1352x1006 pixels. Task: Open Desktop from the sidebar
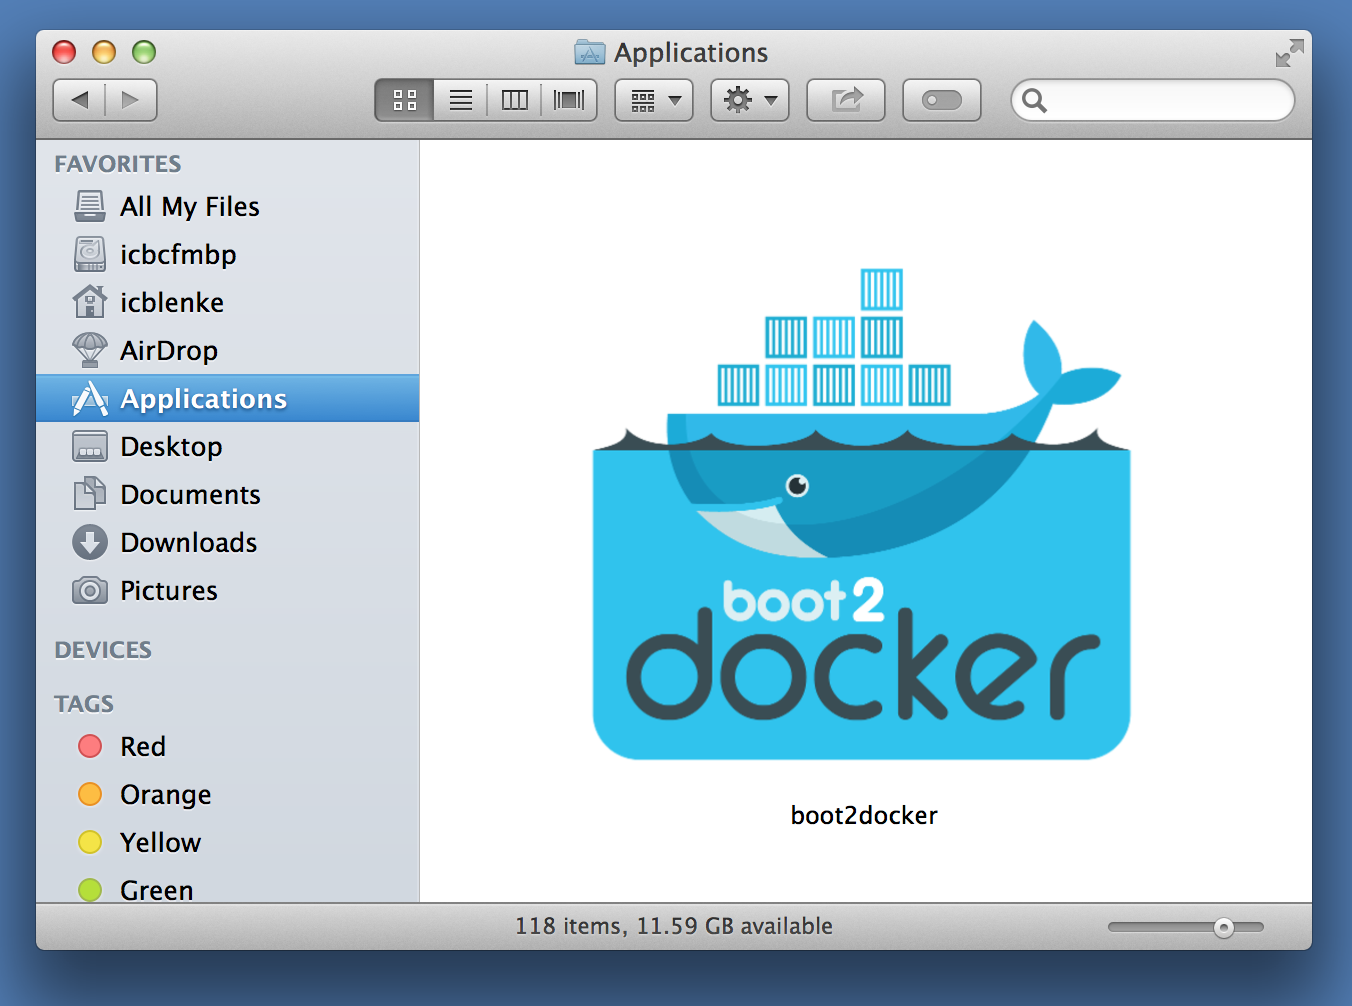227,446
